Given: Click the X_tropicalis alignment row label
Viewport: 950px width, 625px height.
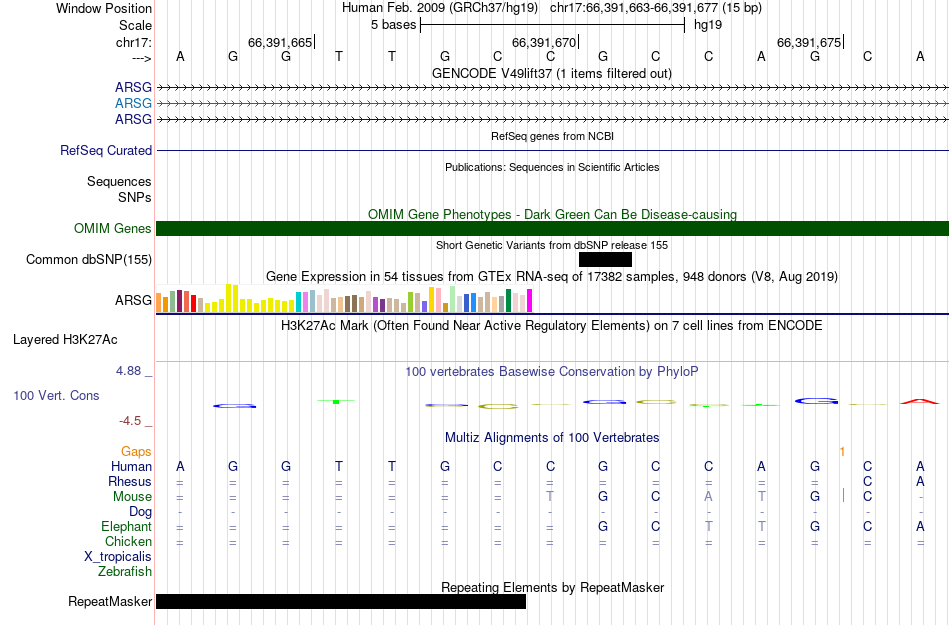Looking at the screenshot, I should point(118,557).
